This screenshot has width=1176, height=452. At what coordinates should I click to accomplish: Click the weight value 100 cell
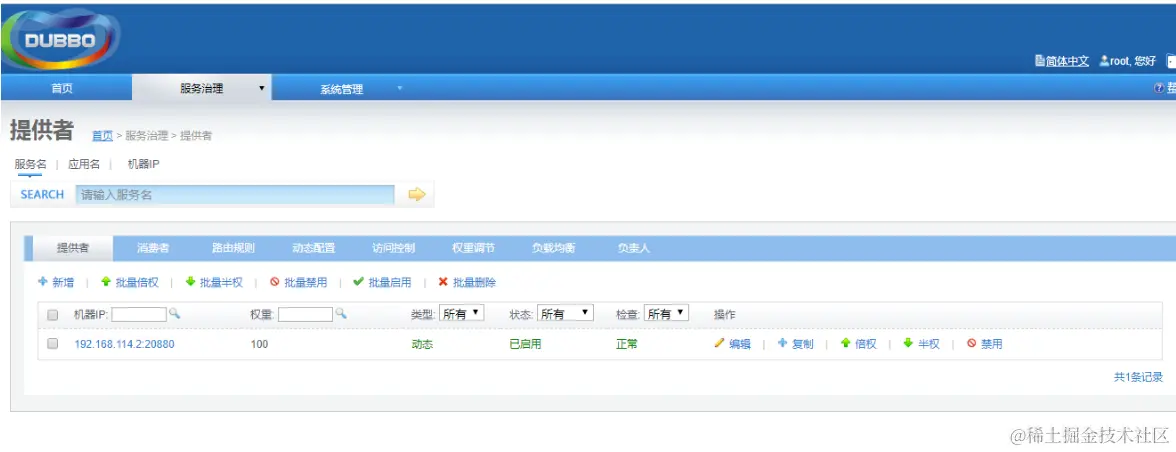[x=260, y=344]
